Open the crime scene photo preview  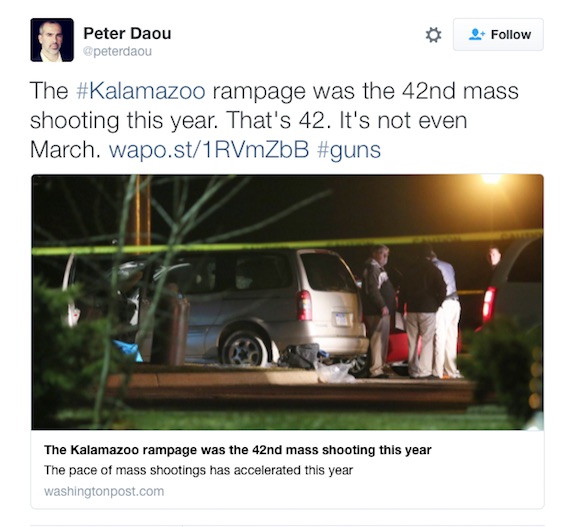point(287,302)
